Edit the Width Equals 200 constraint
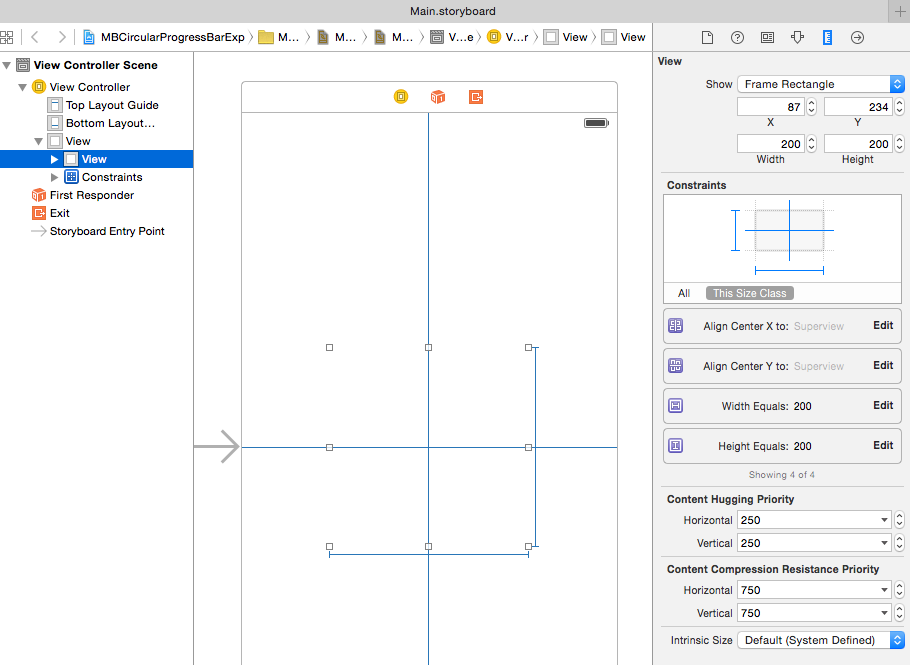Screen dimensions: 910x665 [x=881, y=406]
